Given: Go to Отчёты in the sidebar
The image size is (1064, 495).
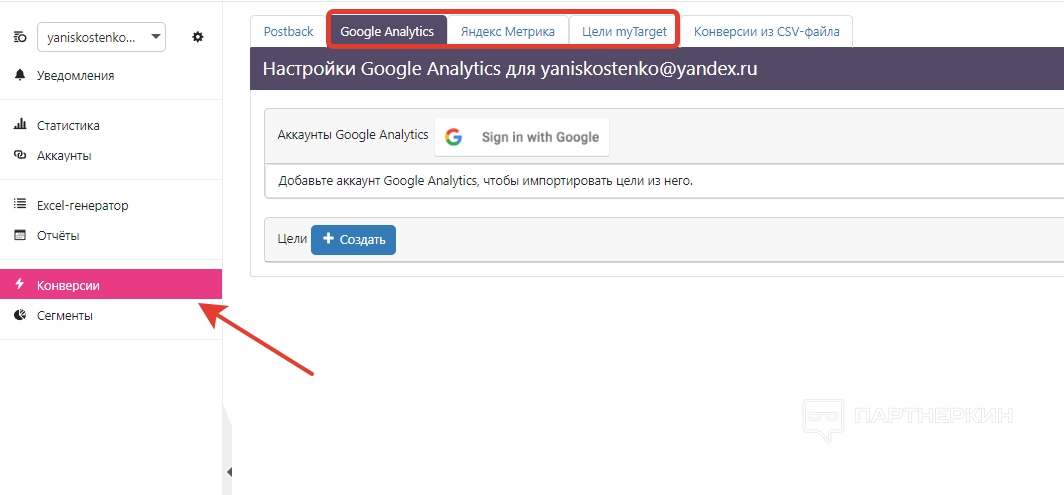Looking at the screenshot, I should [x=58, y=235].
